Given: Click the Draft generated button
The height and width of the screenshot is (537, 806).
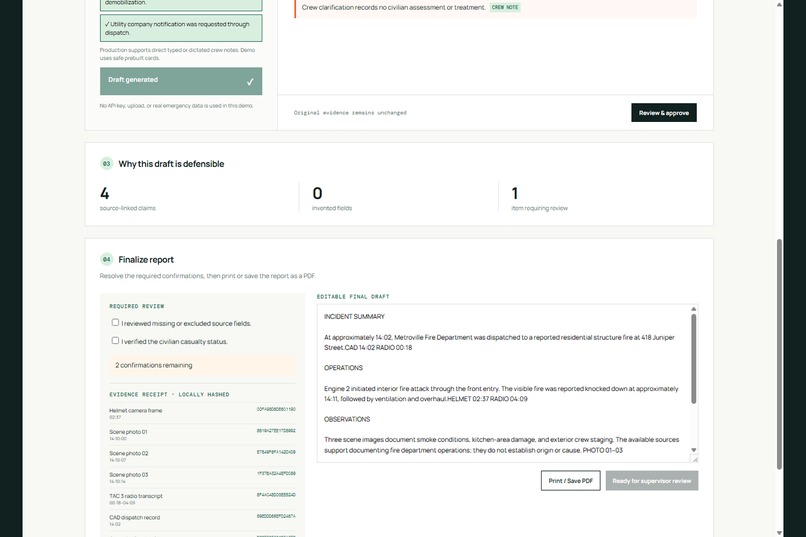Looking at the screenshot, I should pyautogui.click(x=181, y=81).
